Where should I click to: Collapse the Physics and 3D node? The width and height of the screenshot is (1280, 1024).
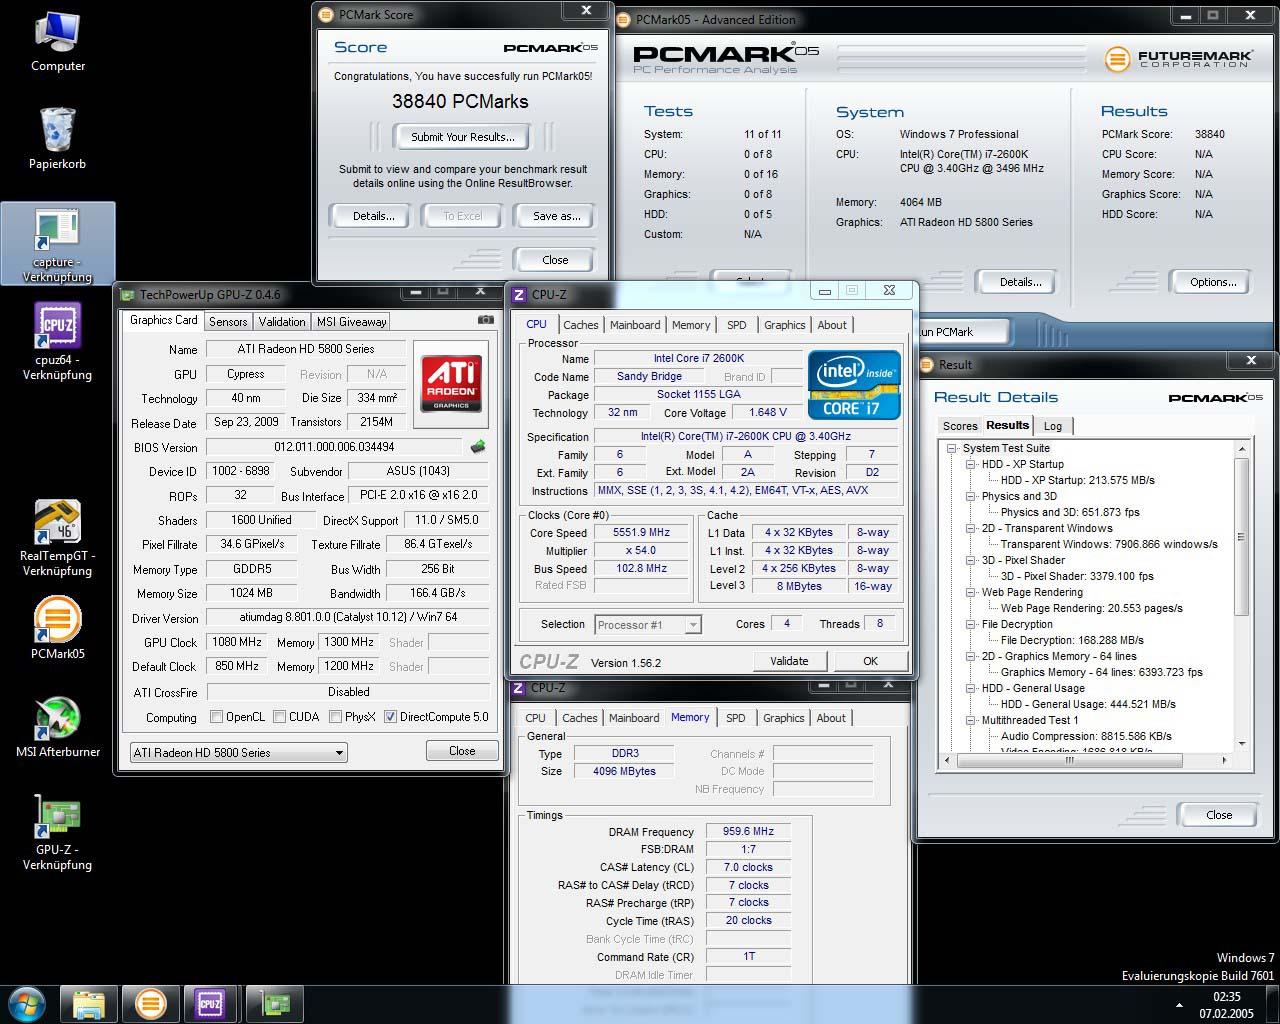tap(970, 496)
